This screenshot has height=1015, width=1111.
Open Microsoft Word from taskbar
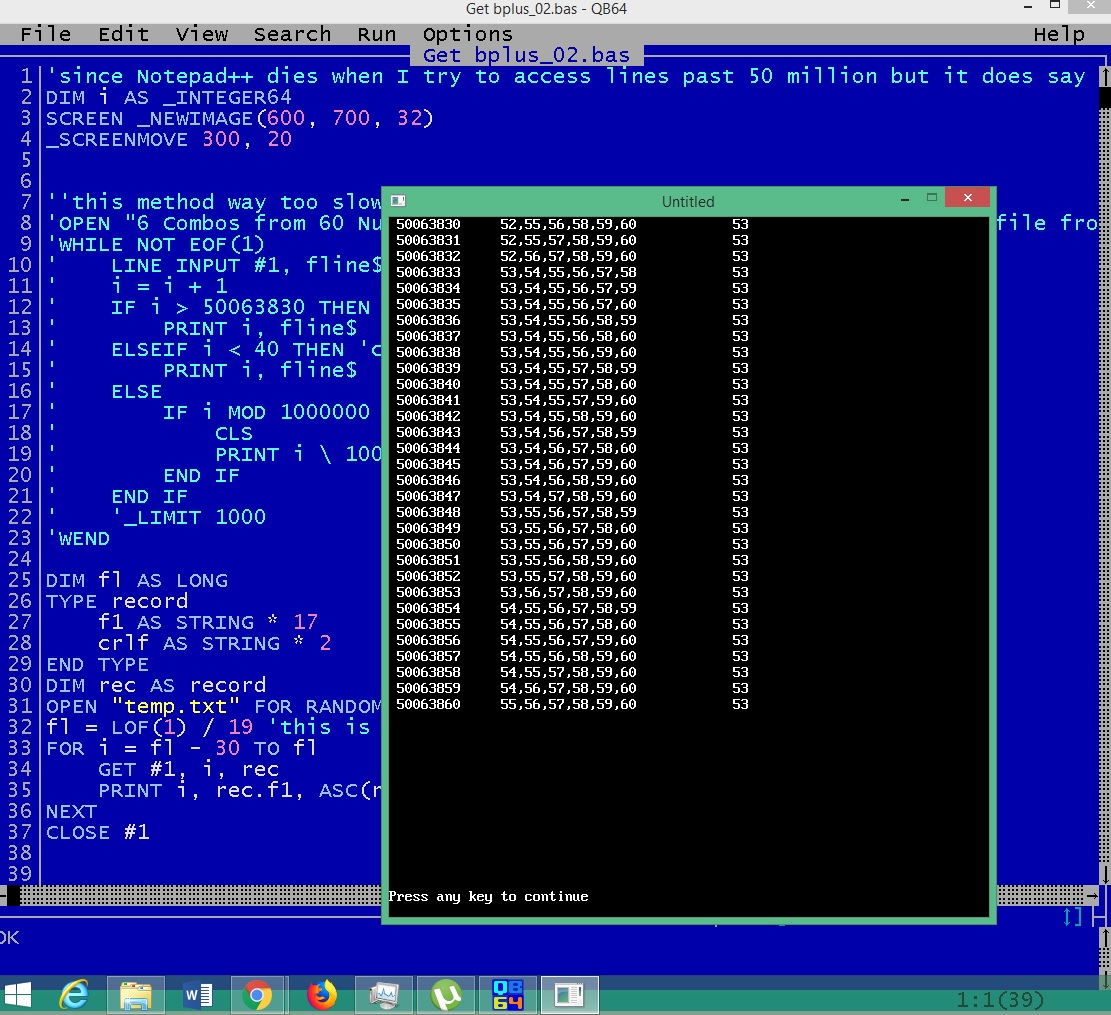[197, 995]
